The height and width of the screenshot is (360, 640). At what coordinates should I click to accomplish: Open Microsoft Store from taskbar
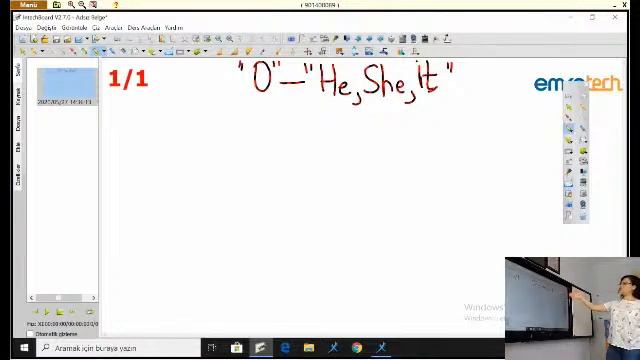pos(237,348)
